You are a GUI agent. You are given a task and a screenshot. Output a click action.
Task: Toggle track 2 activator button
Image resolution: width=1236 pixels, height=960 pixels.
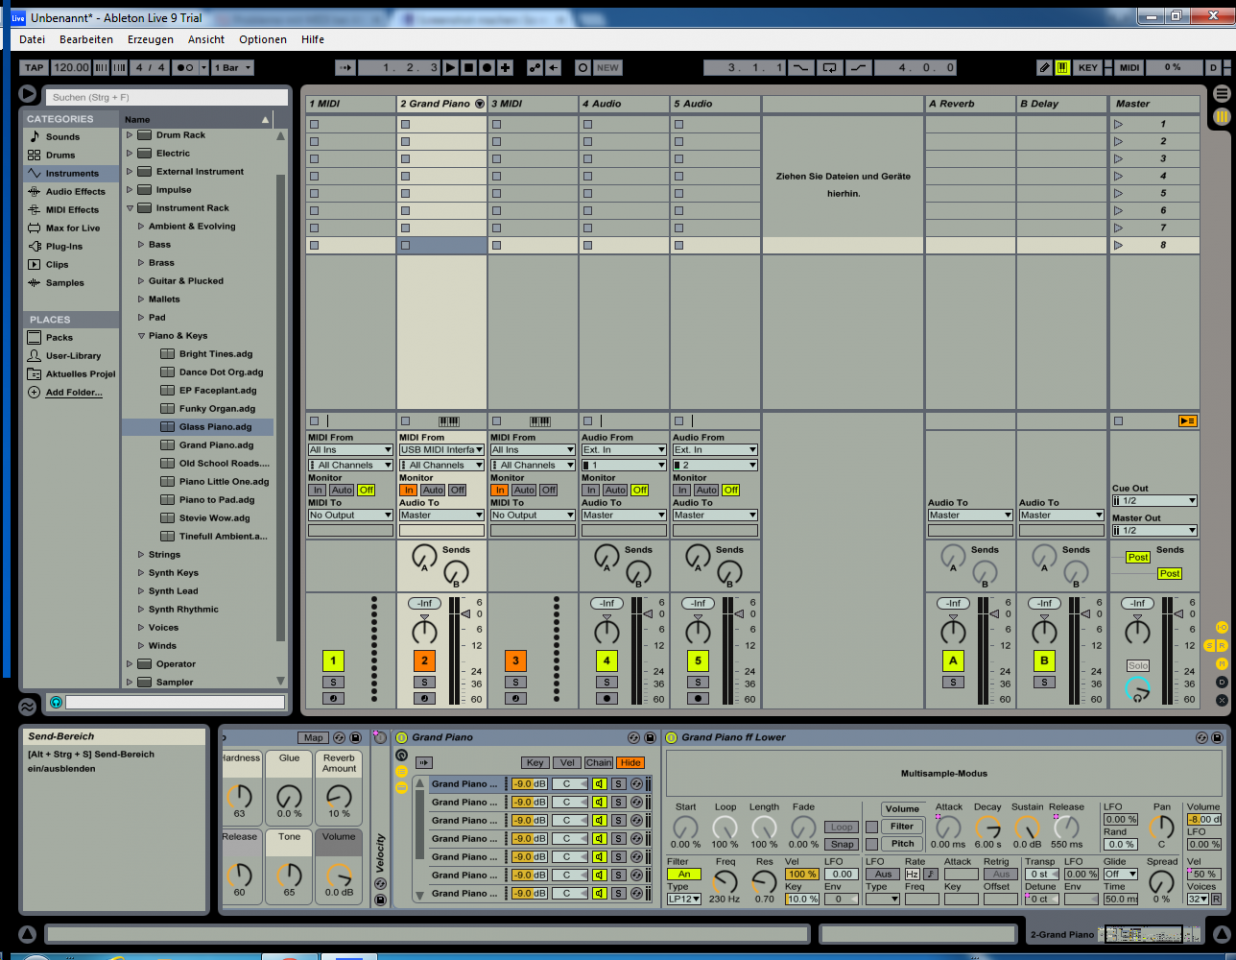424,661
